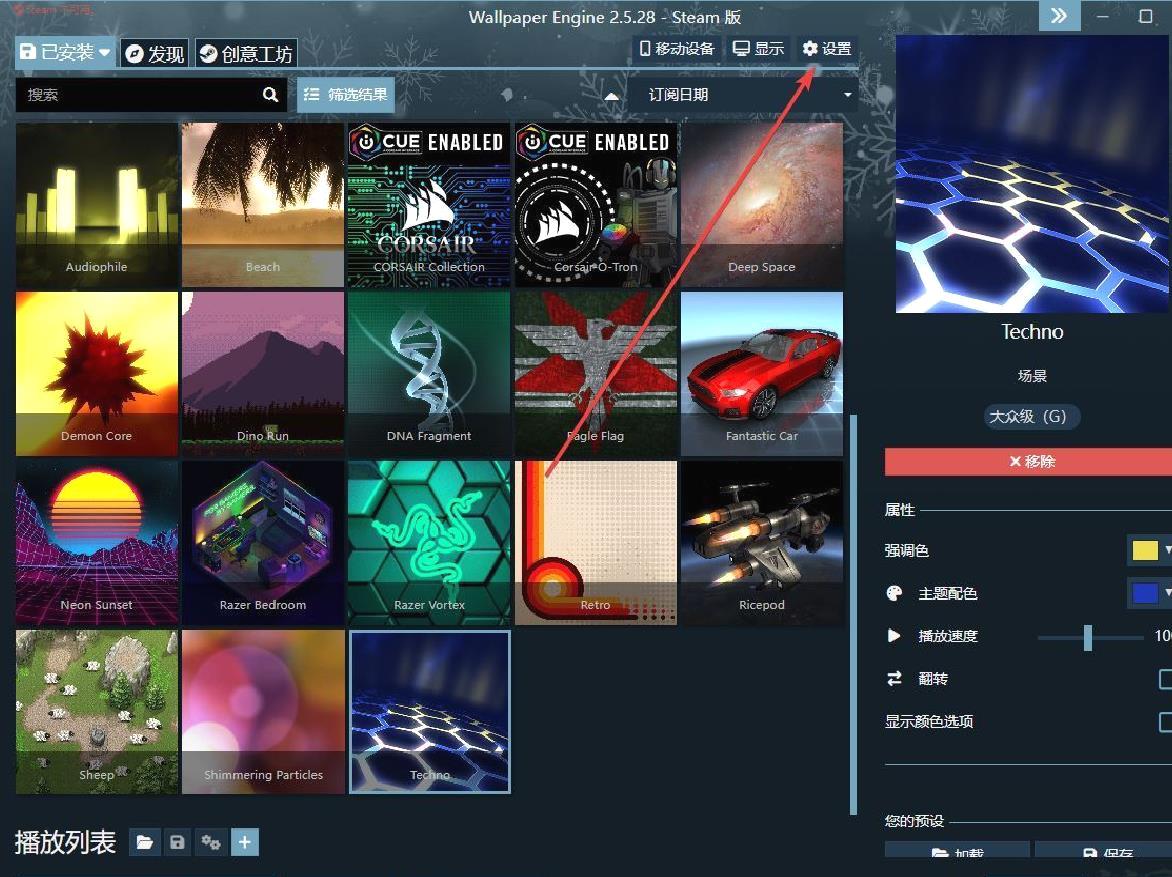The width and height of the screenshot is (1172, 877).
Task: Switch to the 创意工坊 tab
Action: click(x=247, y=54)
